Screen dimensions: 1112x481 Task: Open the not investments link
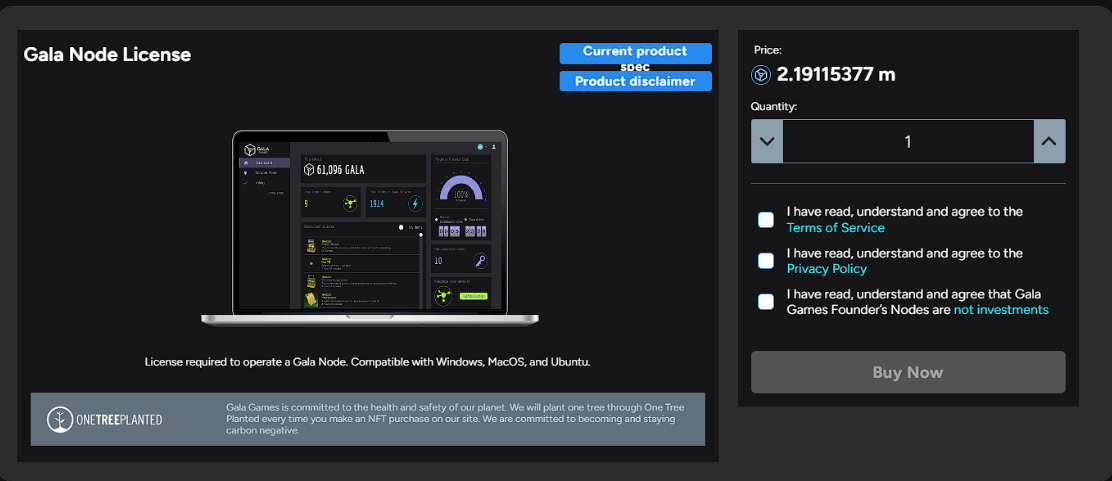1001,310
